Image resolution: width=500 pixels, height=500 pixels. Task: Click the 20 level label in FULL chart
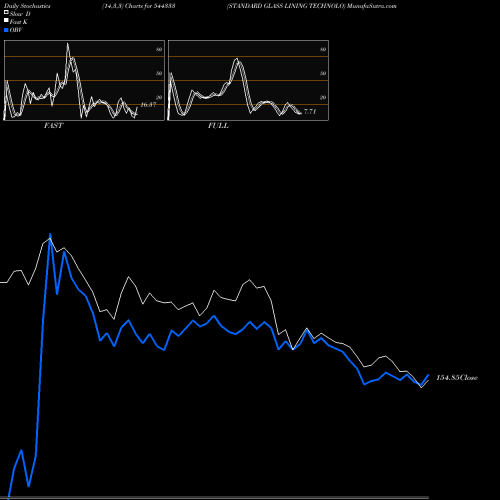[x=323, y=97]
